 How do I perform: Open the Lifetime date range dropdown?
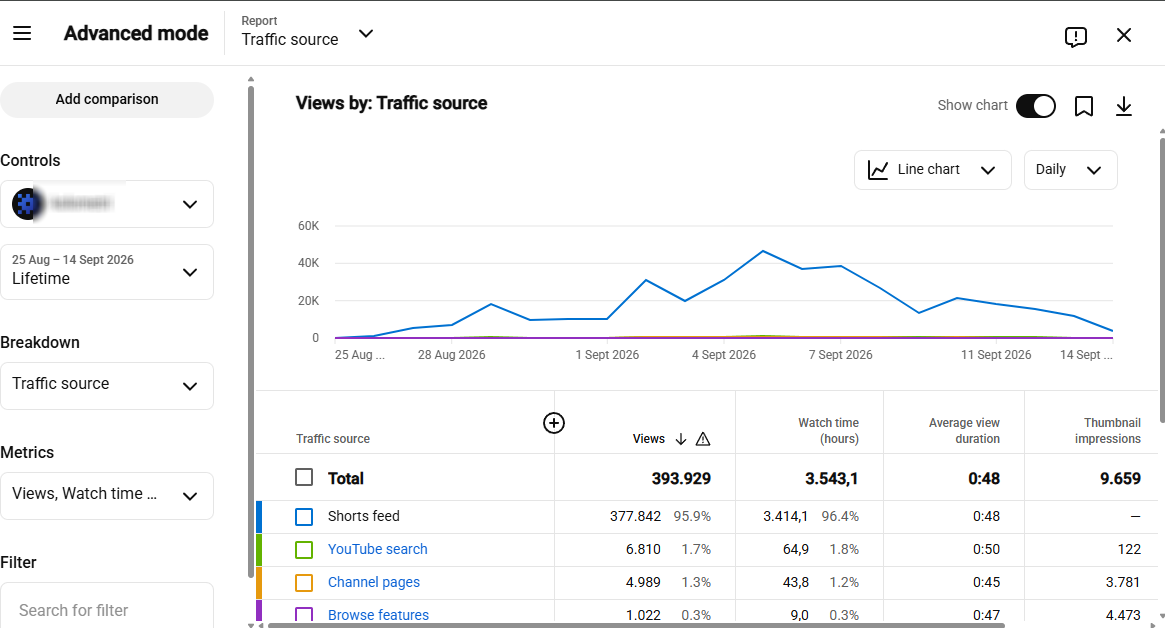107,272
